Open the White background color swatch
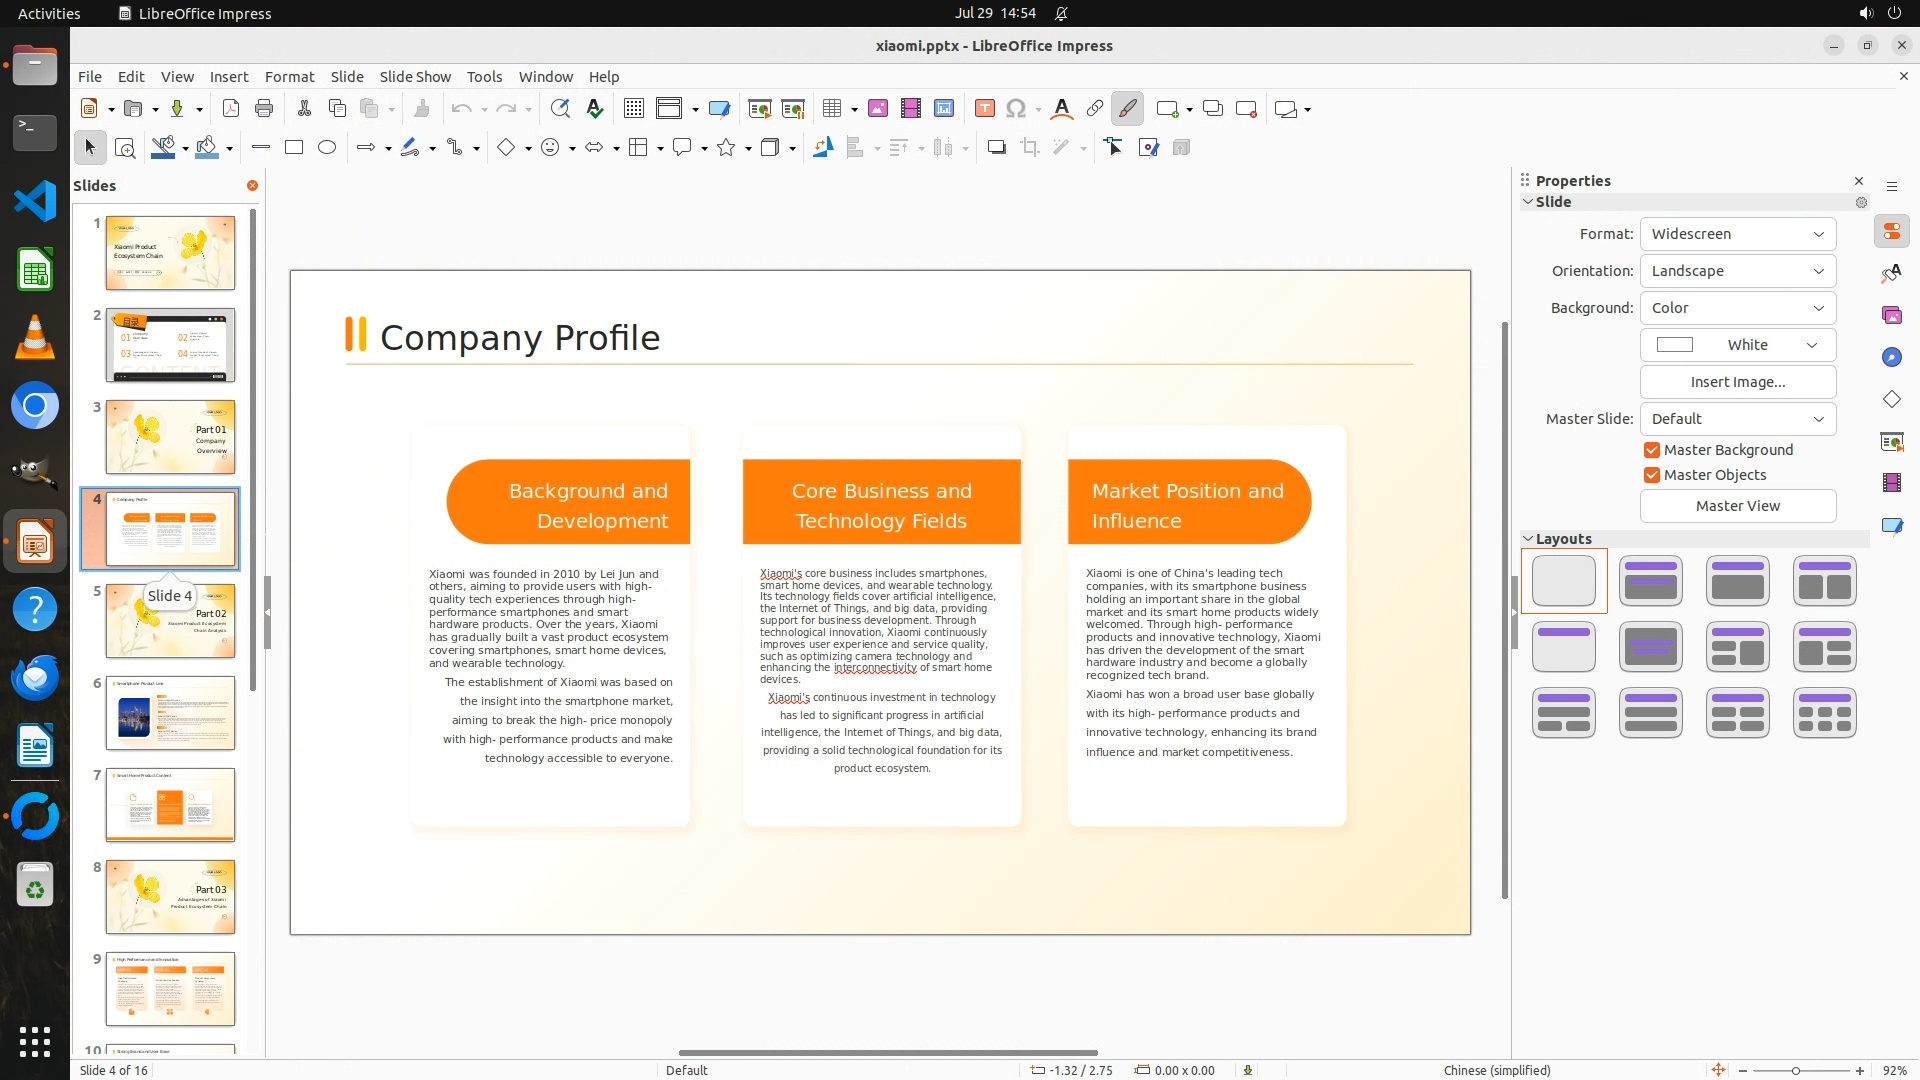Screen dimensions: 1920x1080 [1737, 345]
